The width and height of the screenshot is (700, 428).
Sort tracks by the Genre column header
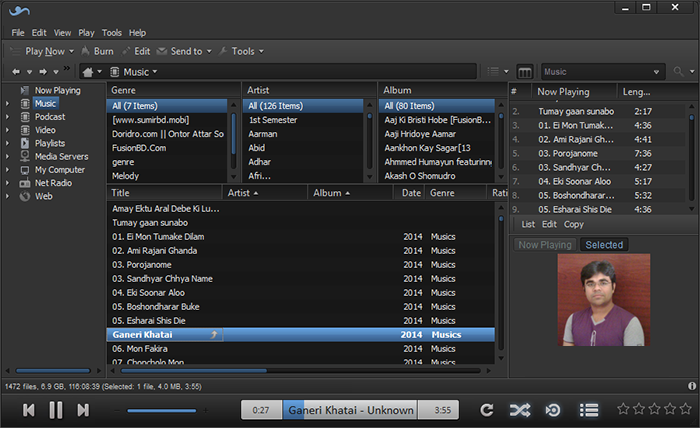[x=455, y=193]
